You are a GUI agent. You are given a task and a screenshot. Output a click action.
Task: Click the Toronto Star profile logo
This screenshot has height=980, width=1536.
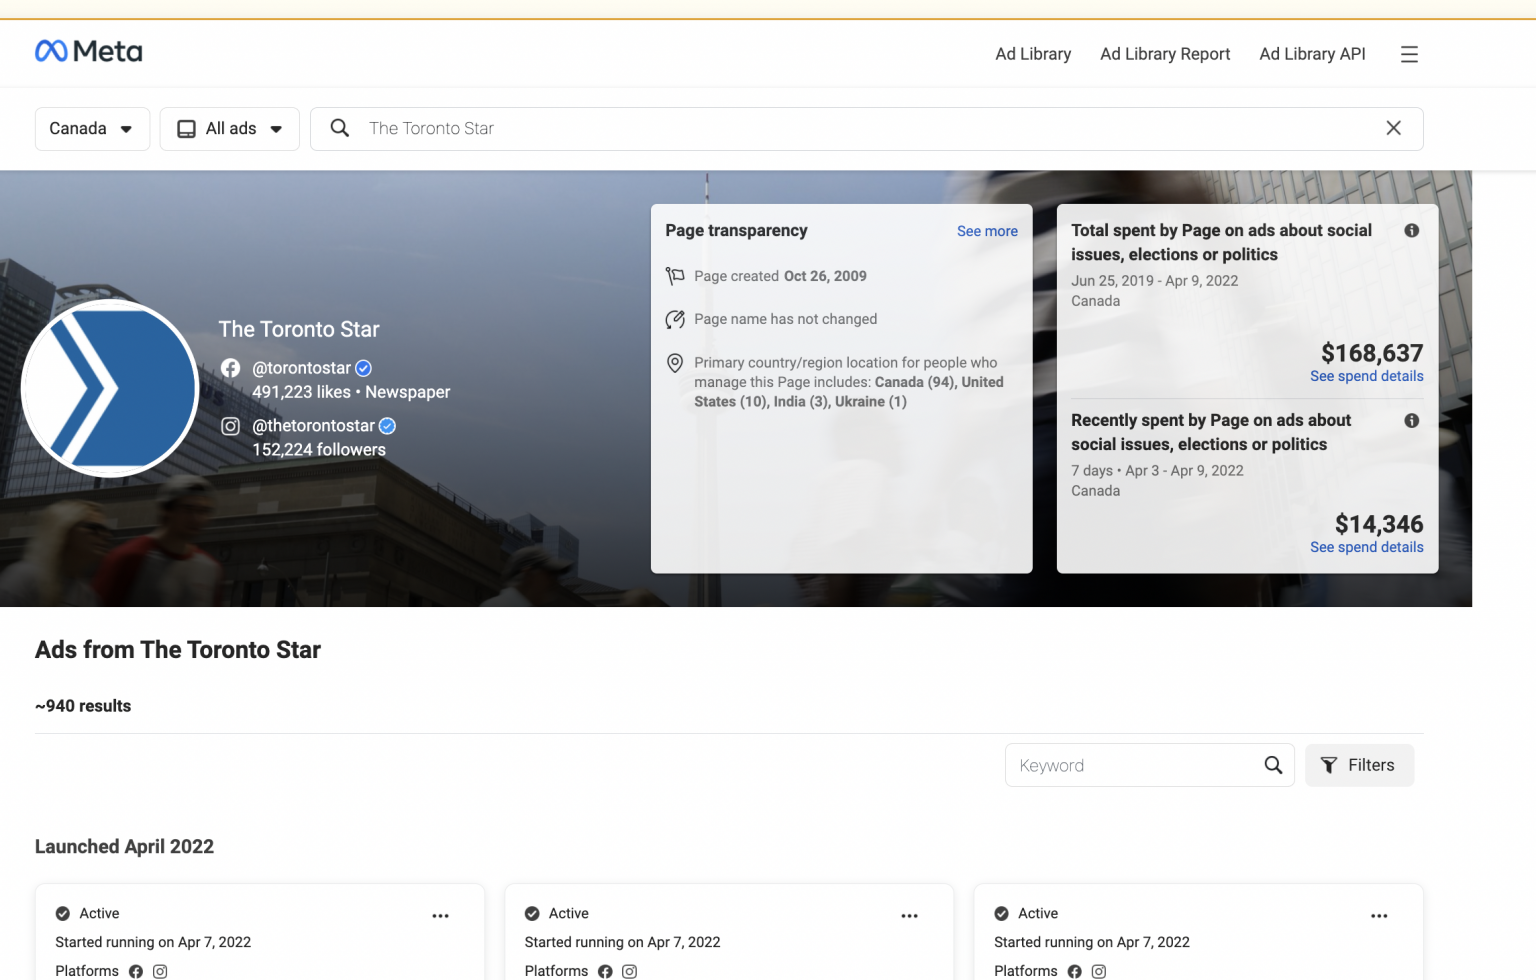click(110, 388)
